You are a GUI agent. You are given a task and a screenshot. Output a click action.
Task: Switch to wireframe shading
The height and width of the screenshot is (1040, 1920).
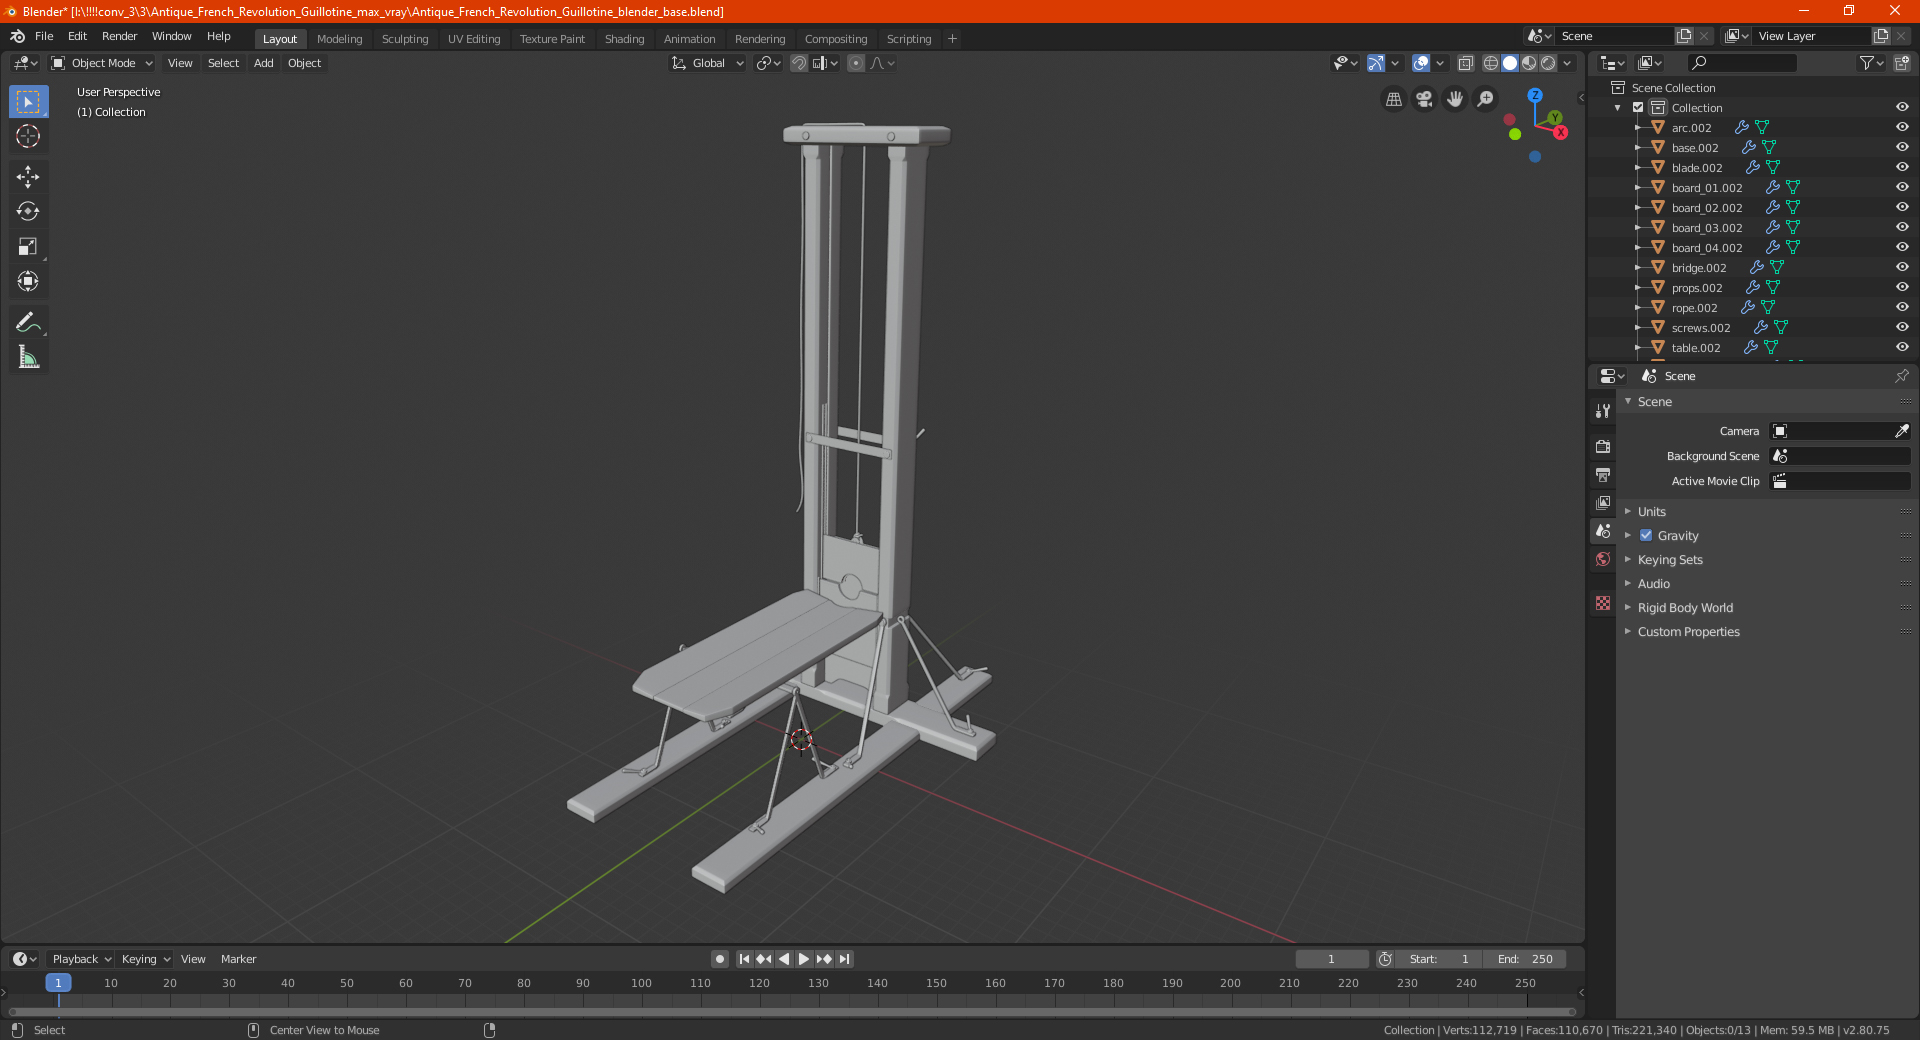[1491, 63]
